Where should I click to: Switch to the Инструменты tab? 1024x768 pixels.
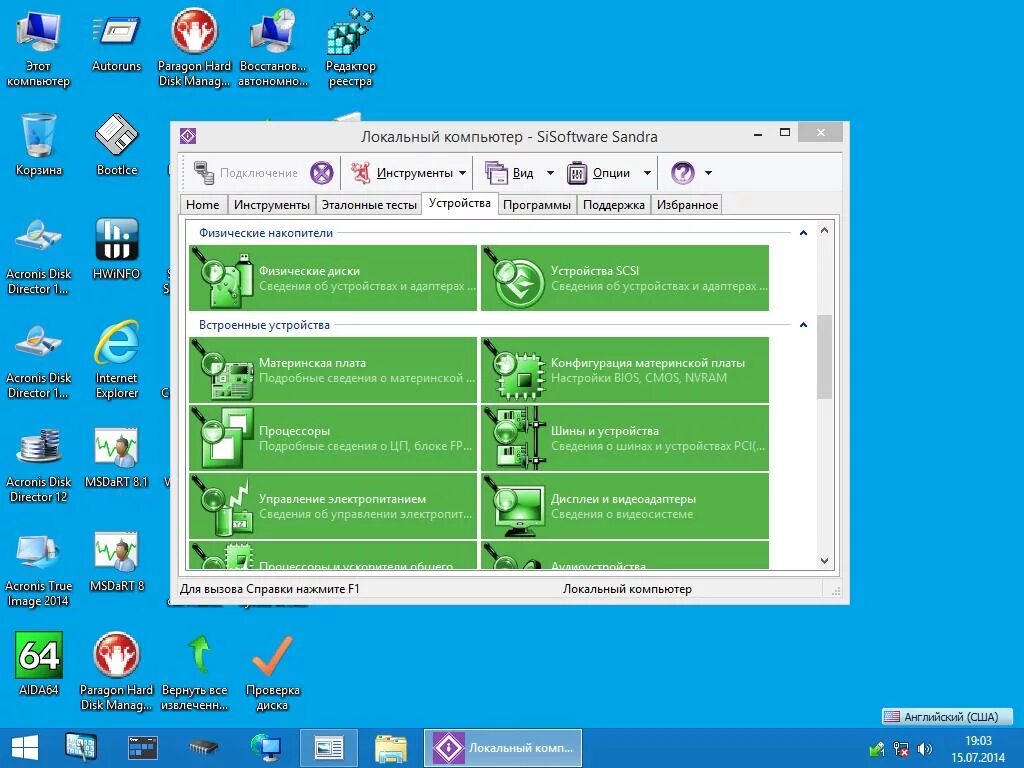(x=272, y=205)
